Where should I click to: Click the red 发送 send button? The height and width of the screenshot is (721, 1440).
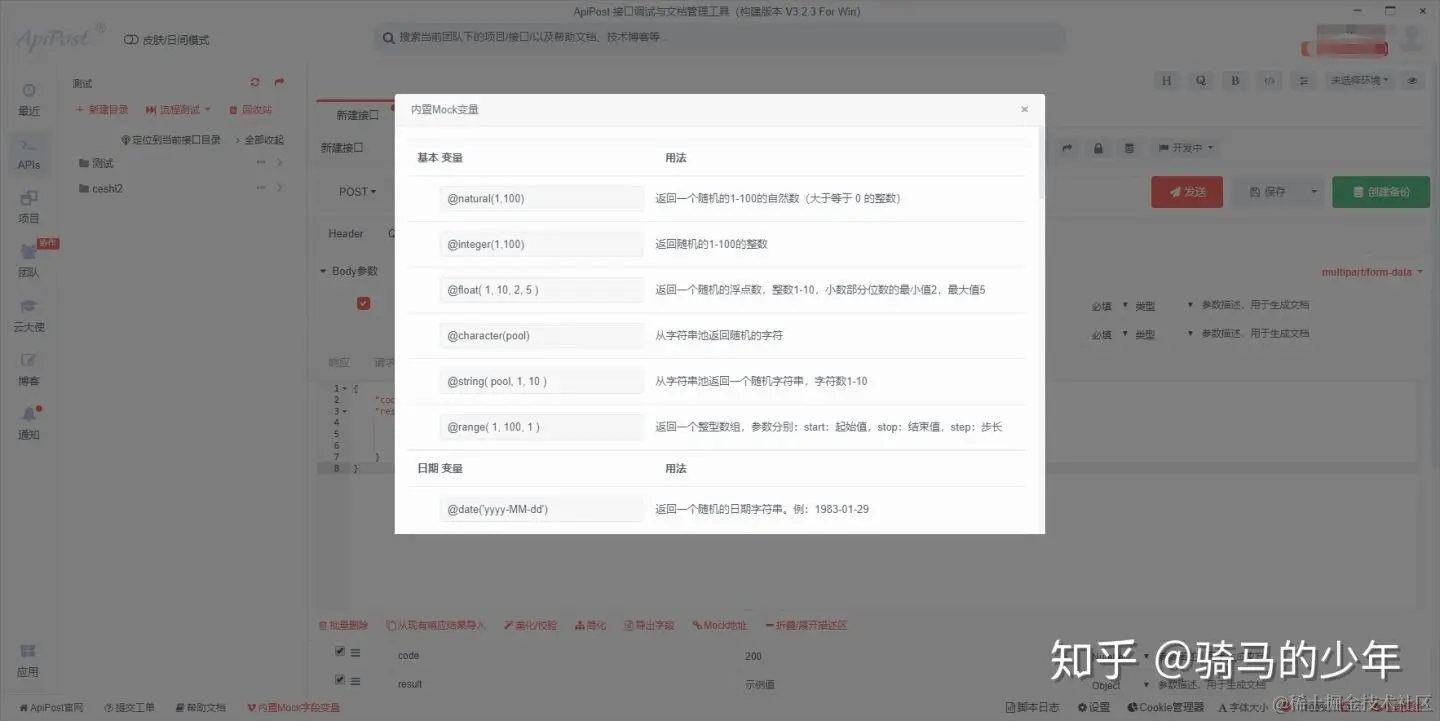tap(1187, 192)
